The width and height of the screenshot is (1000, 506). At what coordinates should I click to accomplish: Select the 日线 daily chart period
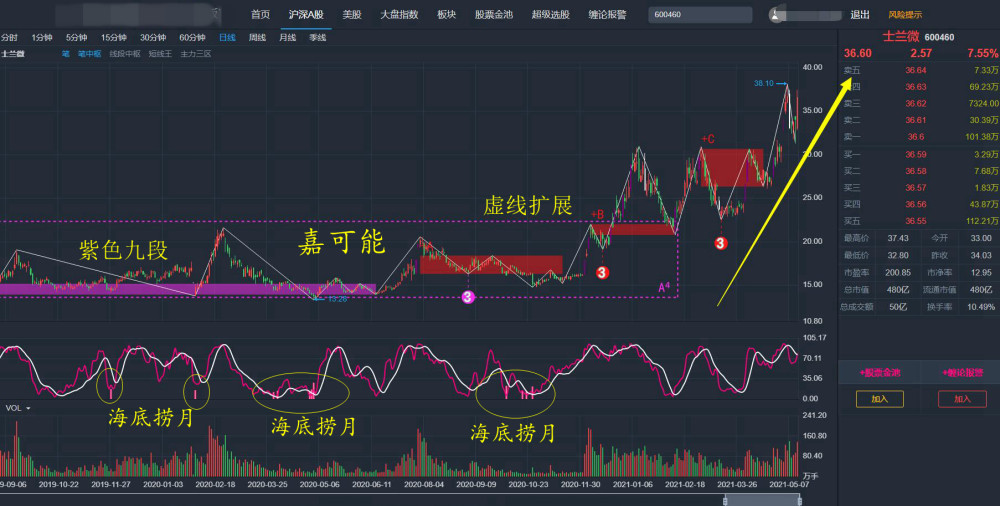click(227, 38)
